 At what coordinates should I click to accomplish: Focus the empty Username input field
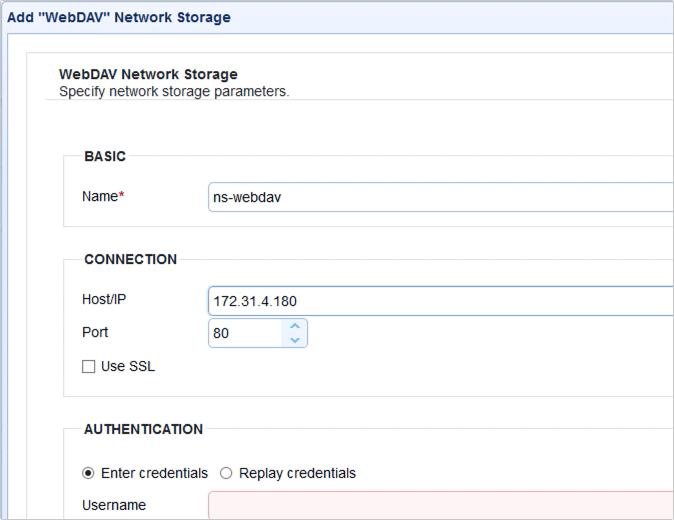[440, 505]
